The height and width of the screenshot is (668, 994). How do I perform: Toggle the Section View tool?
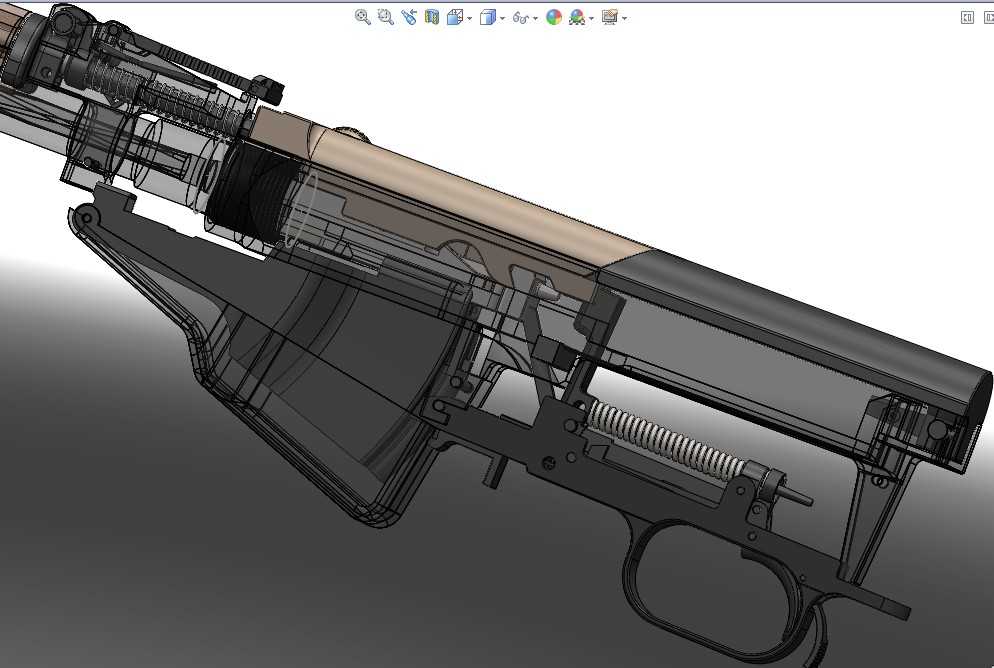click(x=432, y=17)
